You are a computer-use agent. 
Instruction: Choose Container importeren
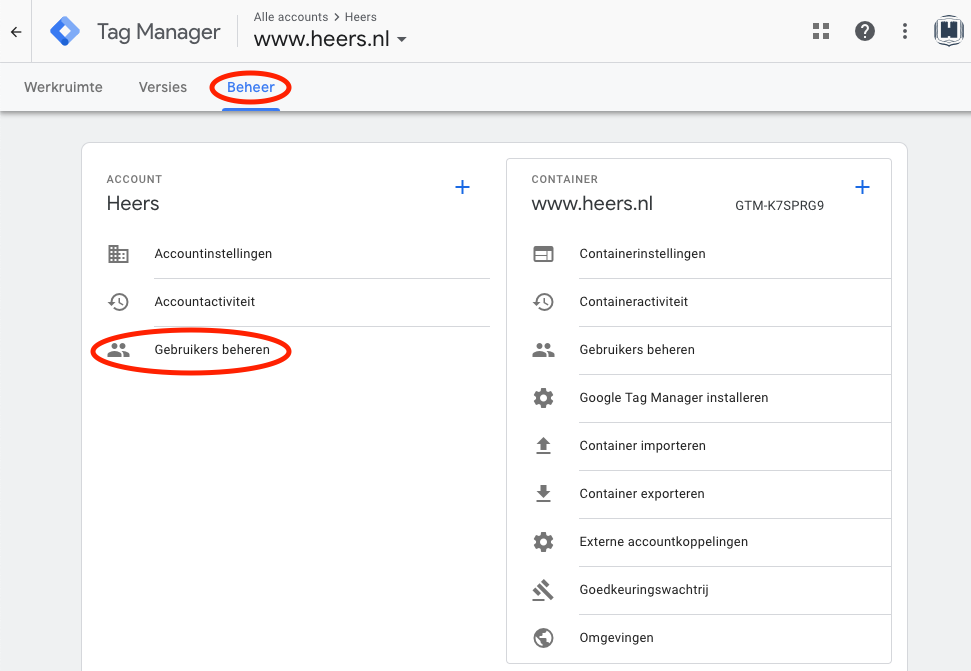pos(642,446)
